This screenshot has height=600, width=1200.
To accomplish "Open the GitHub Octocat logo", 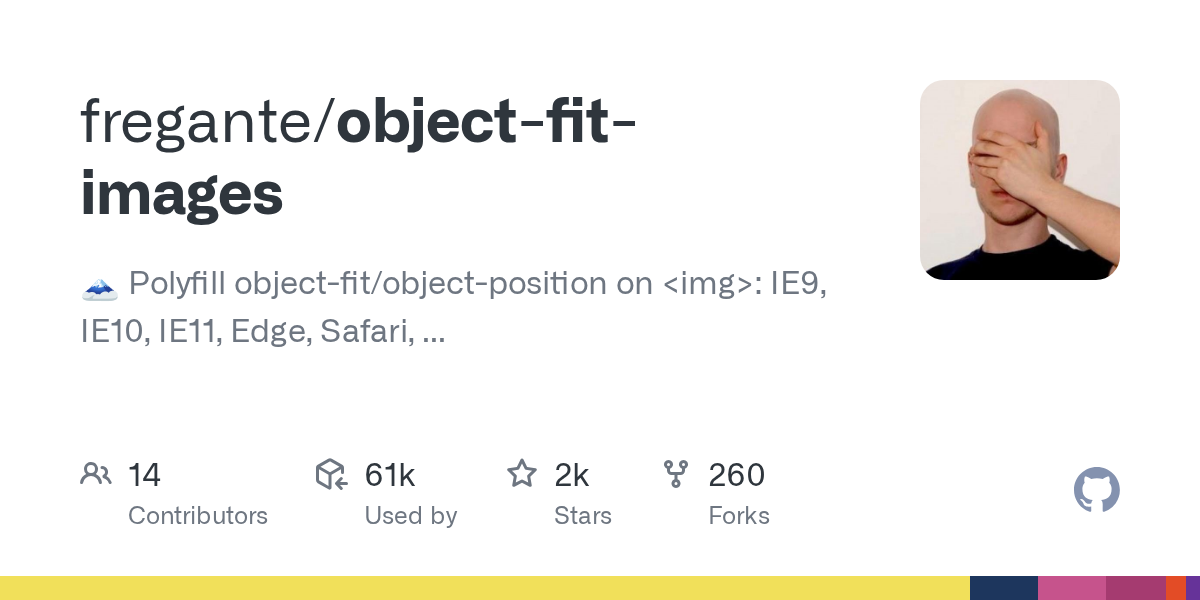I will [x=1096, y=490].
